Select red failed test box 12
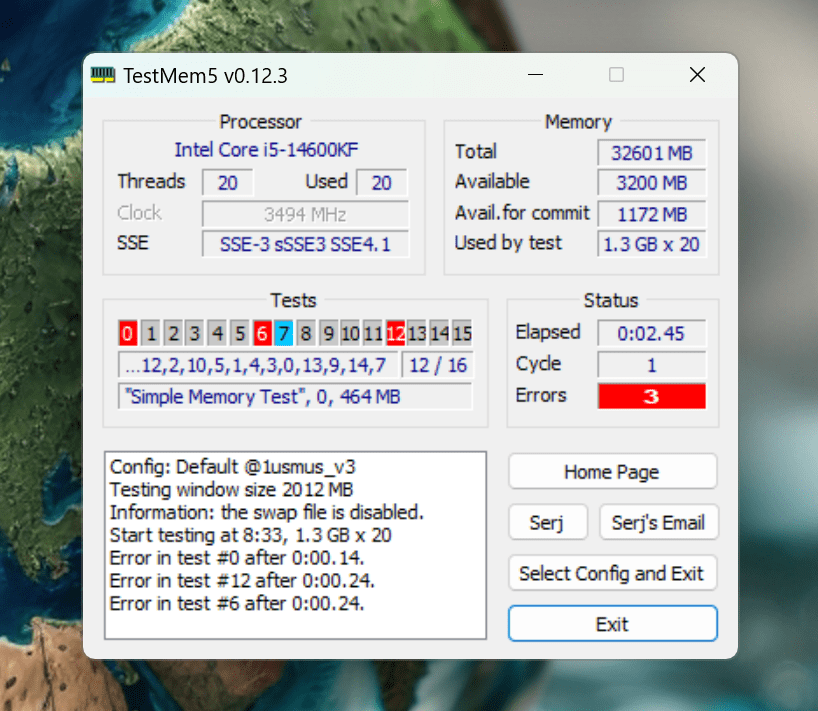This screenshot has width=818, height=711. pyautogui.click(x=395, y=333)
